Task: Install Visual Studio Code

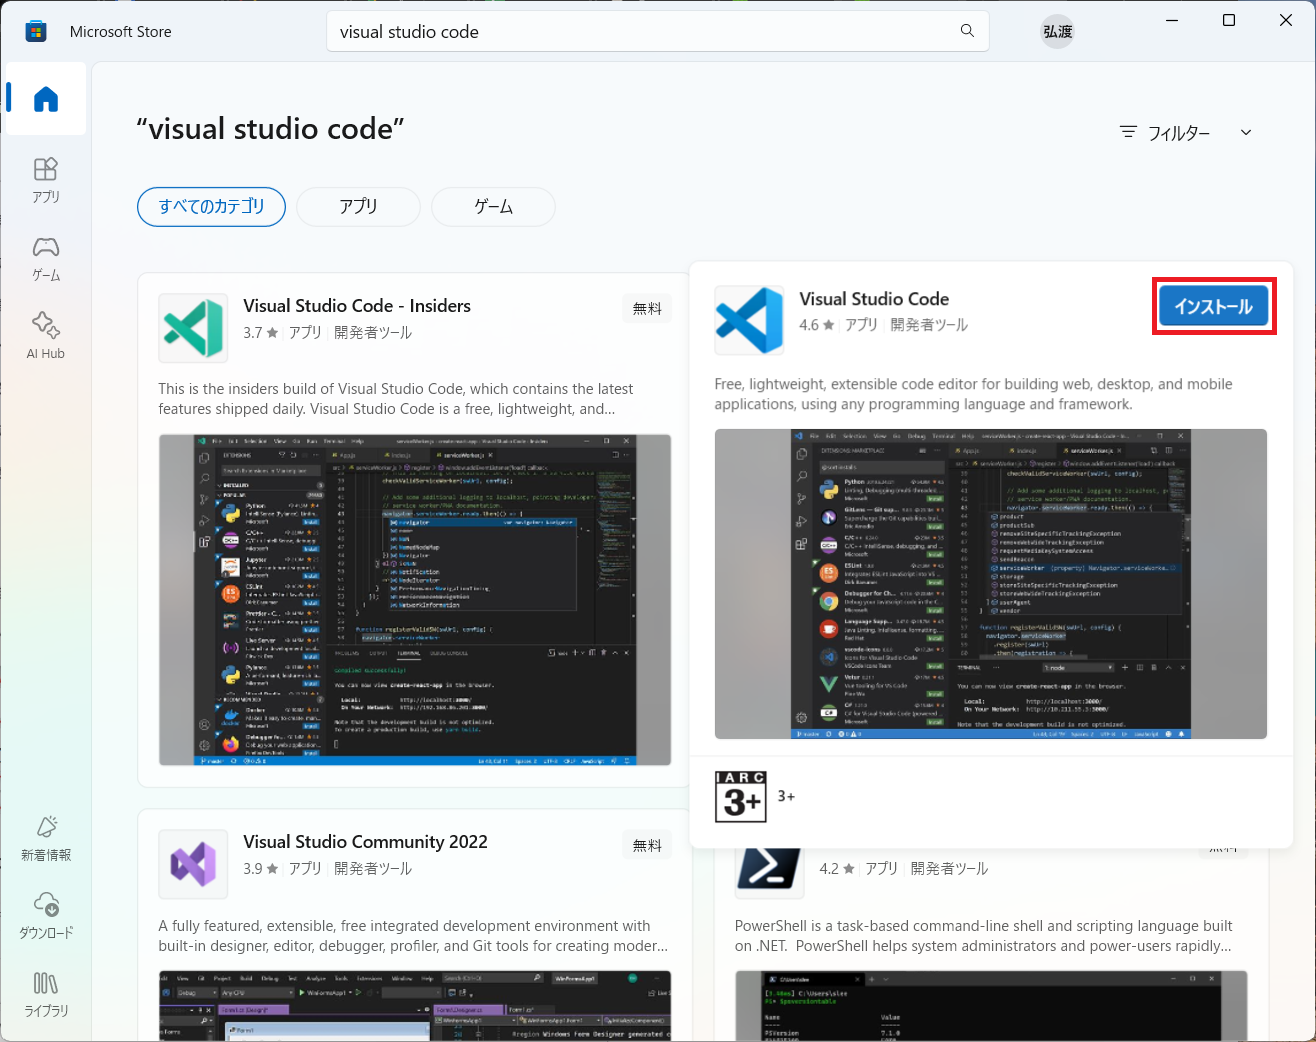Action: (x=1213, y=307)
